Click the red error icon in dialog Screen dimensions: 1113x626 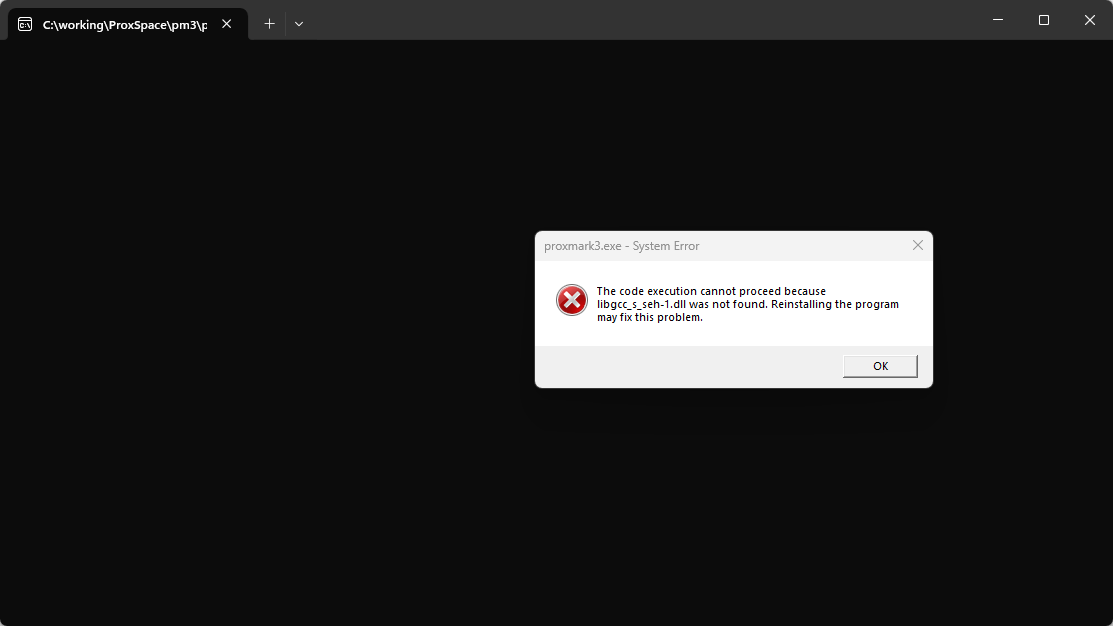pyautogui.click(x=571, y=300)
